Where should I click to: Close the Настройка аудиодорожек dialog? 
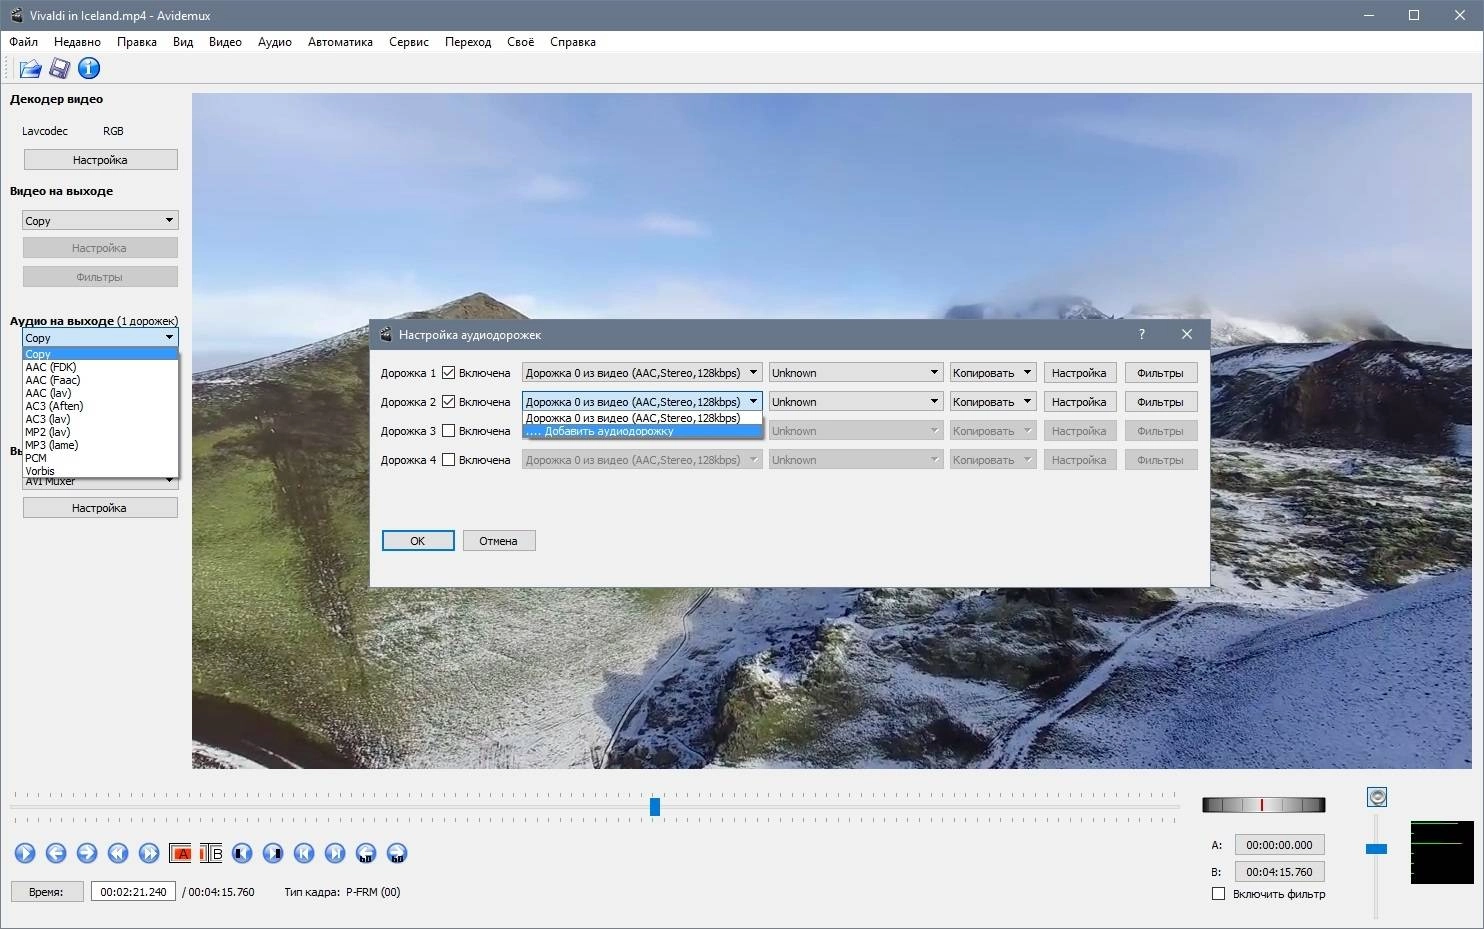pos(1186,334)
